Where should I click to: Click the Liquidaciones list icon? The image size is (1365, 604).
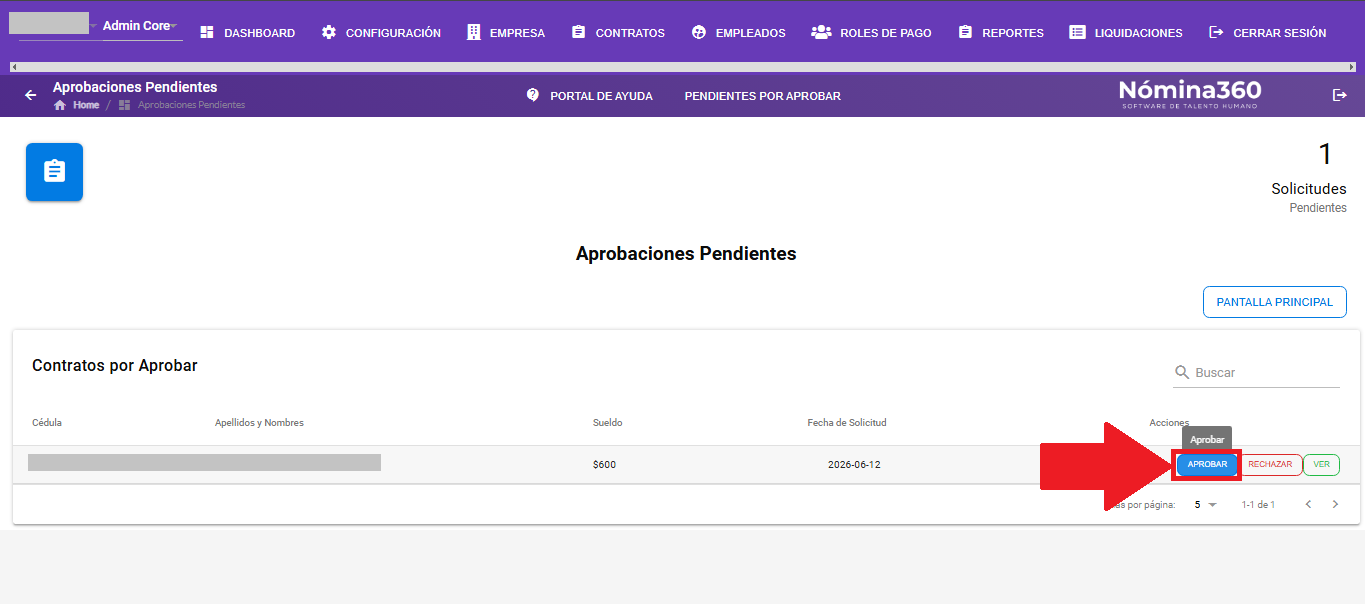click(x=1077, y=33)
